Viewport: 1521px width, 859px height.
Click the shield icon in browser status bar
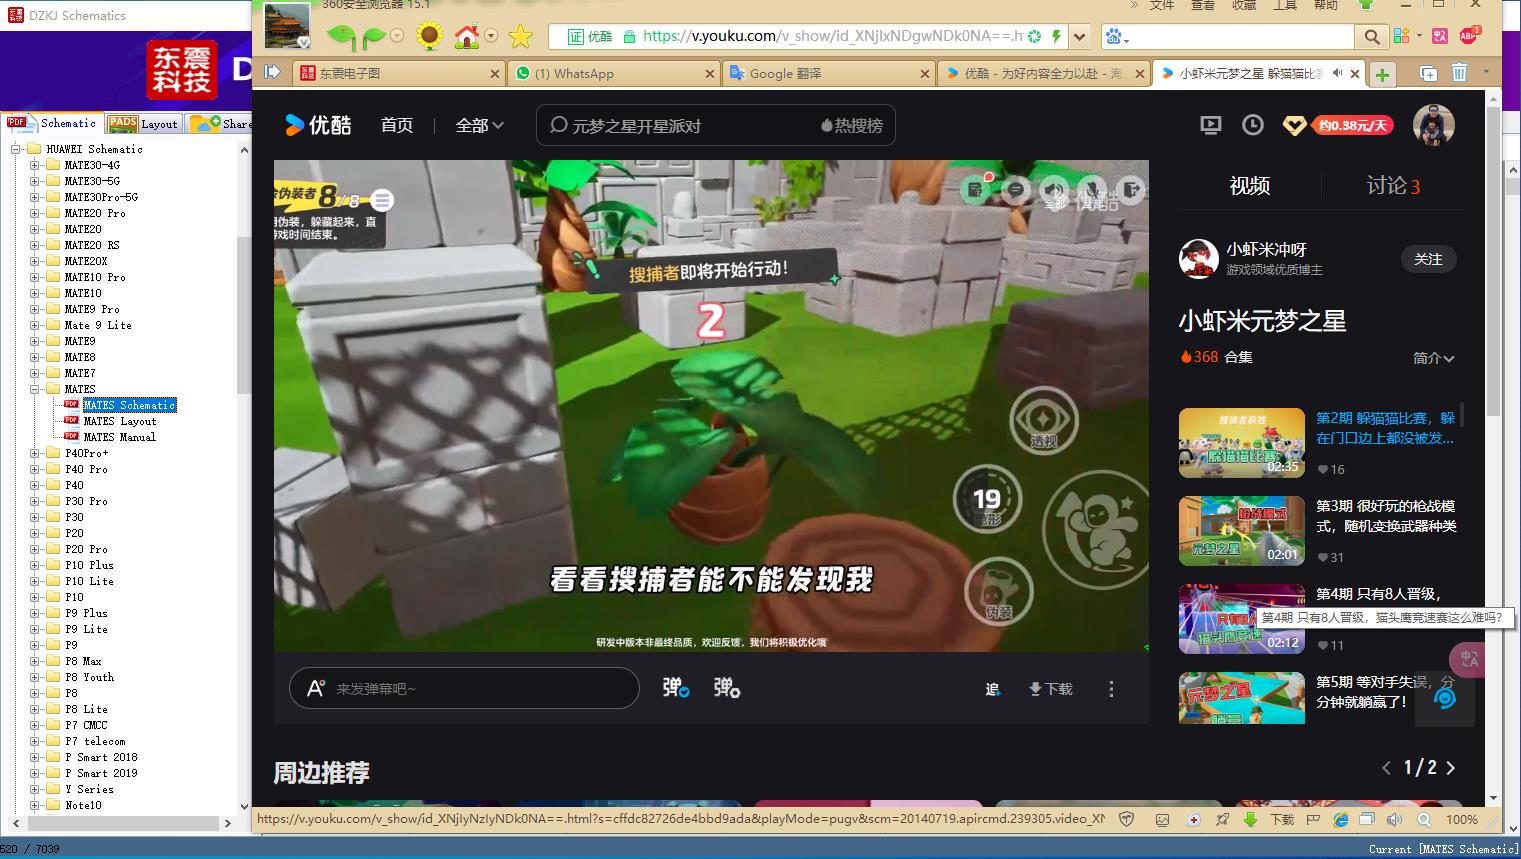pos(1127,819)
